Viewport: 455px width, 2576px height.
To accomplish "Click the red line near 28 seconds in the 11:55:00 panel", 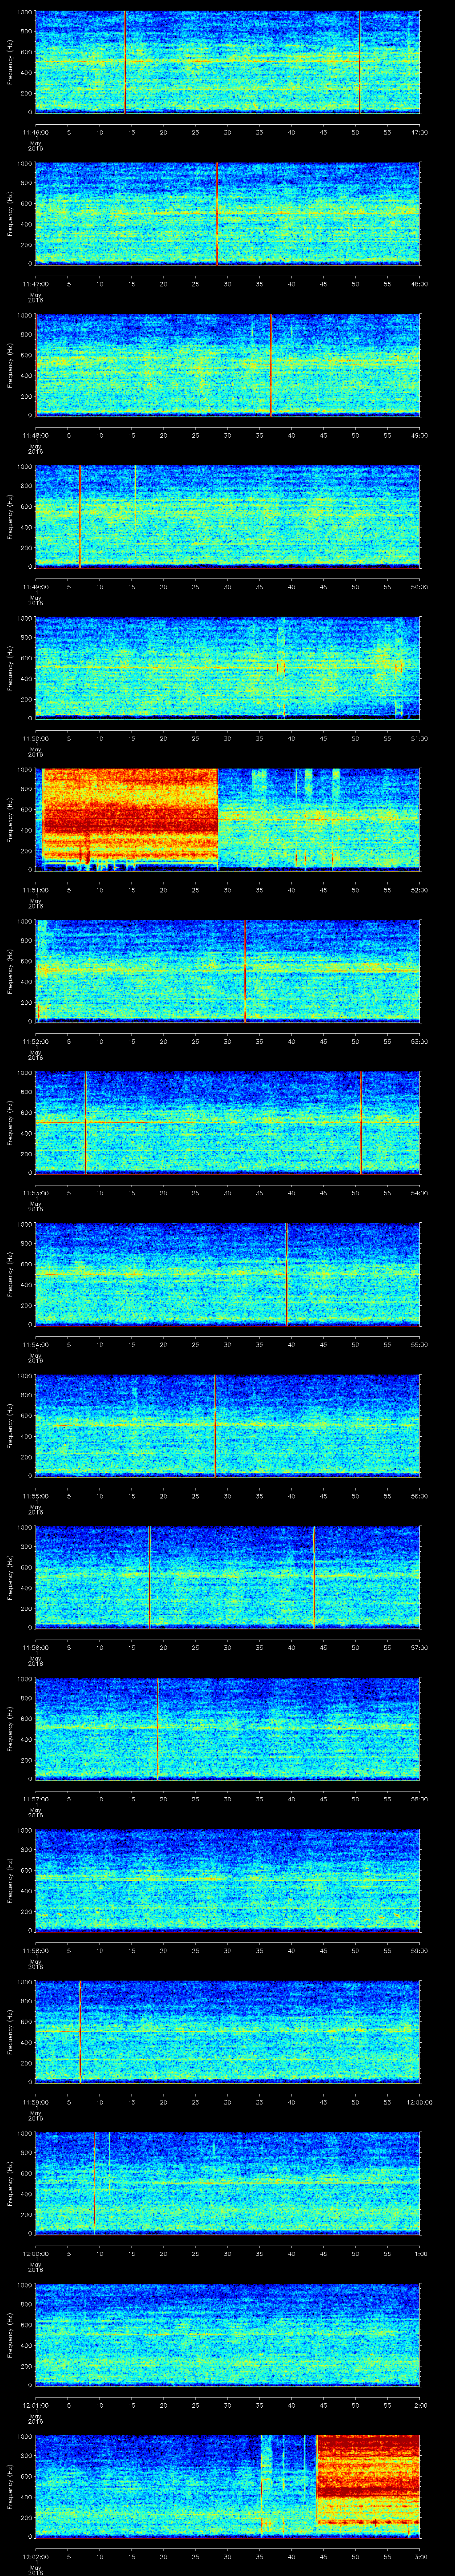I will (x=215, y=1425).
